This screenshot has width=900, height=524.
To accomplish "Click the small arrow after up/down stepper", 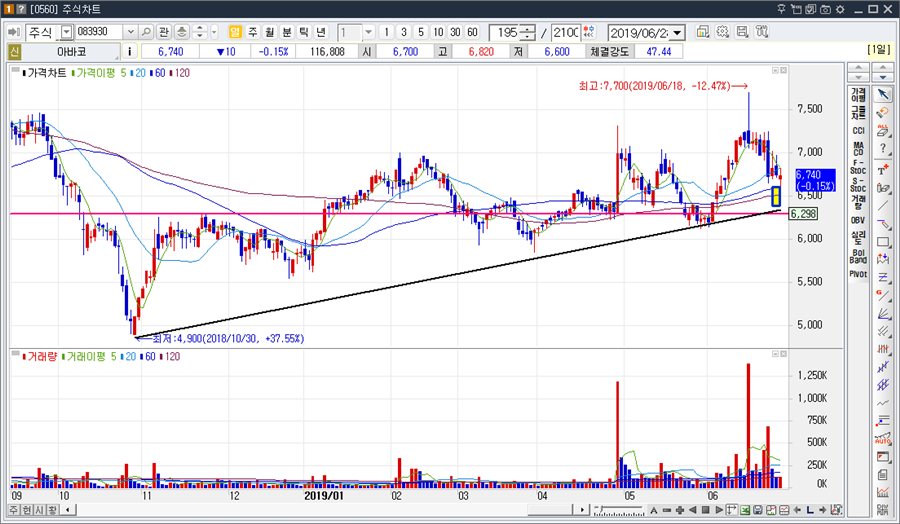I will tap(214, 32).
